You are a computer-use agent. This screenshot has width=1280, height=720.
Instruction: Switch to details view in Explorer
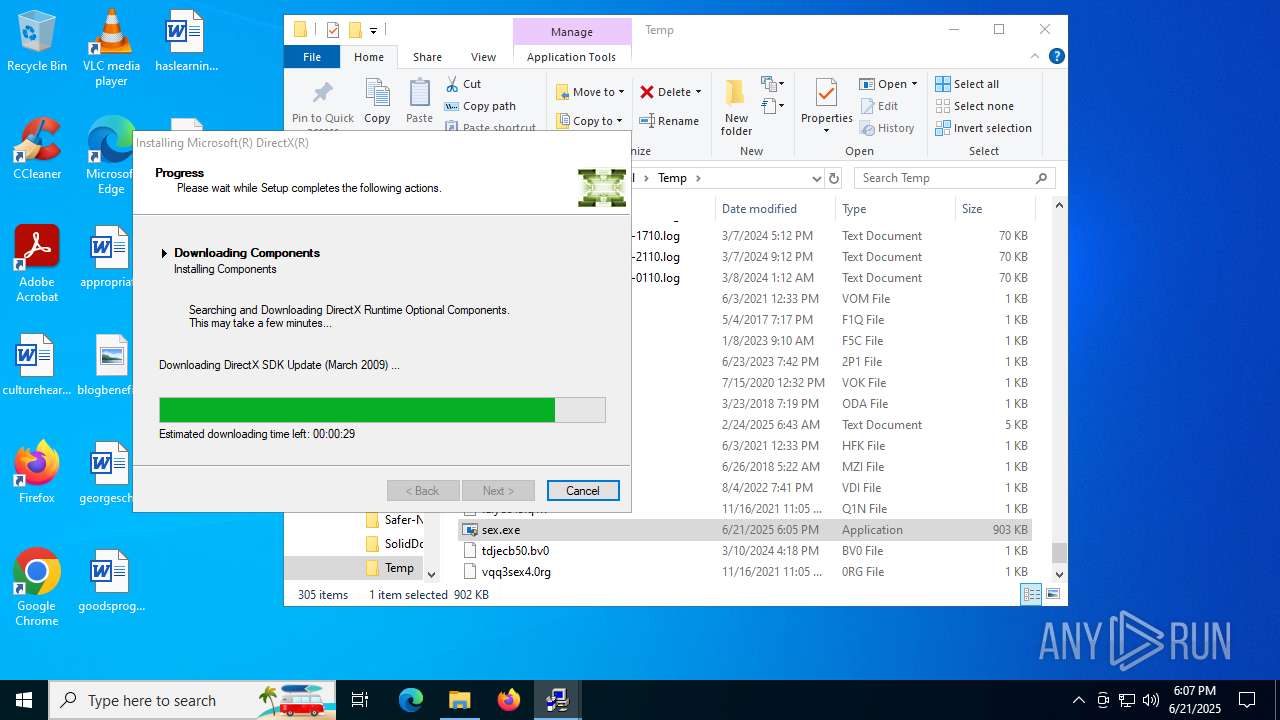coord(1031,594)
